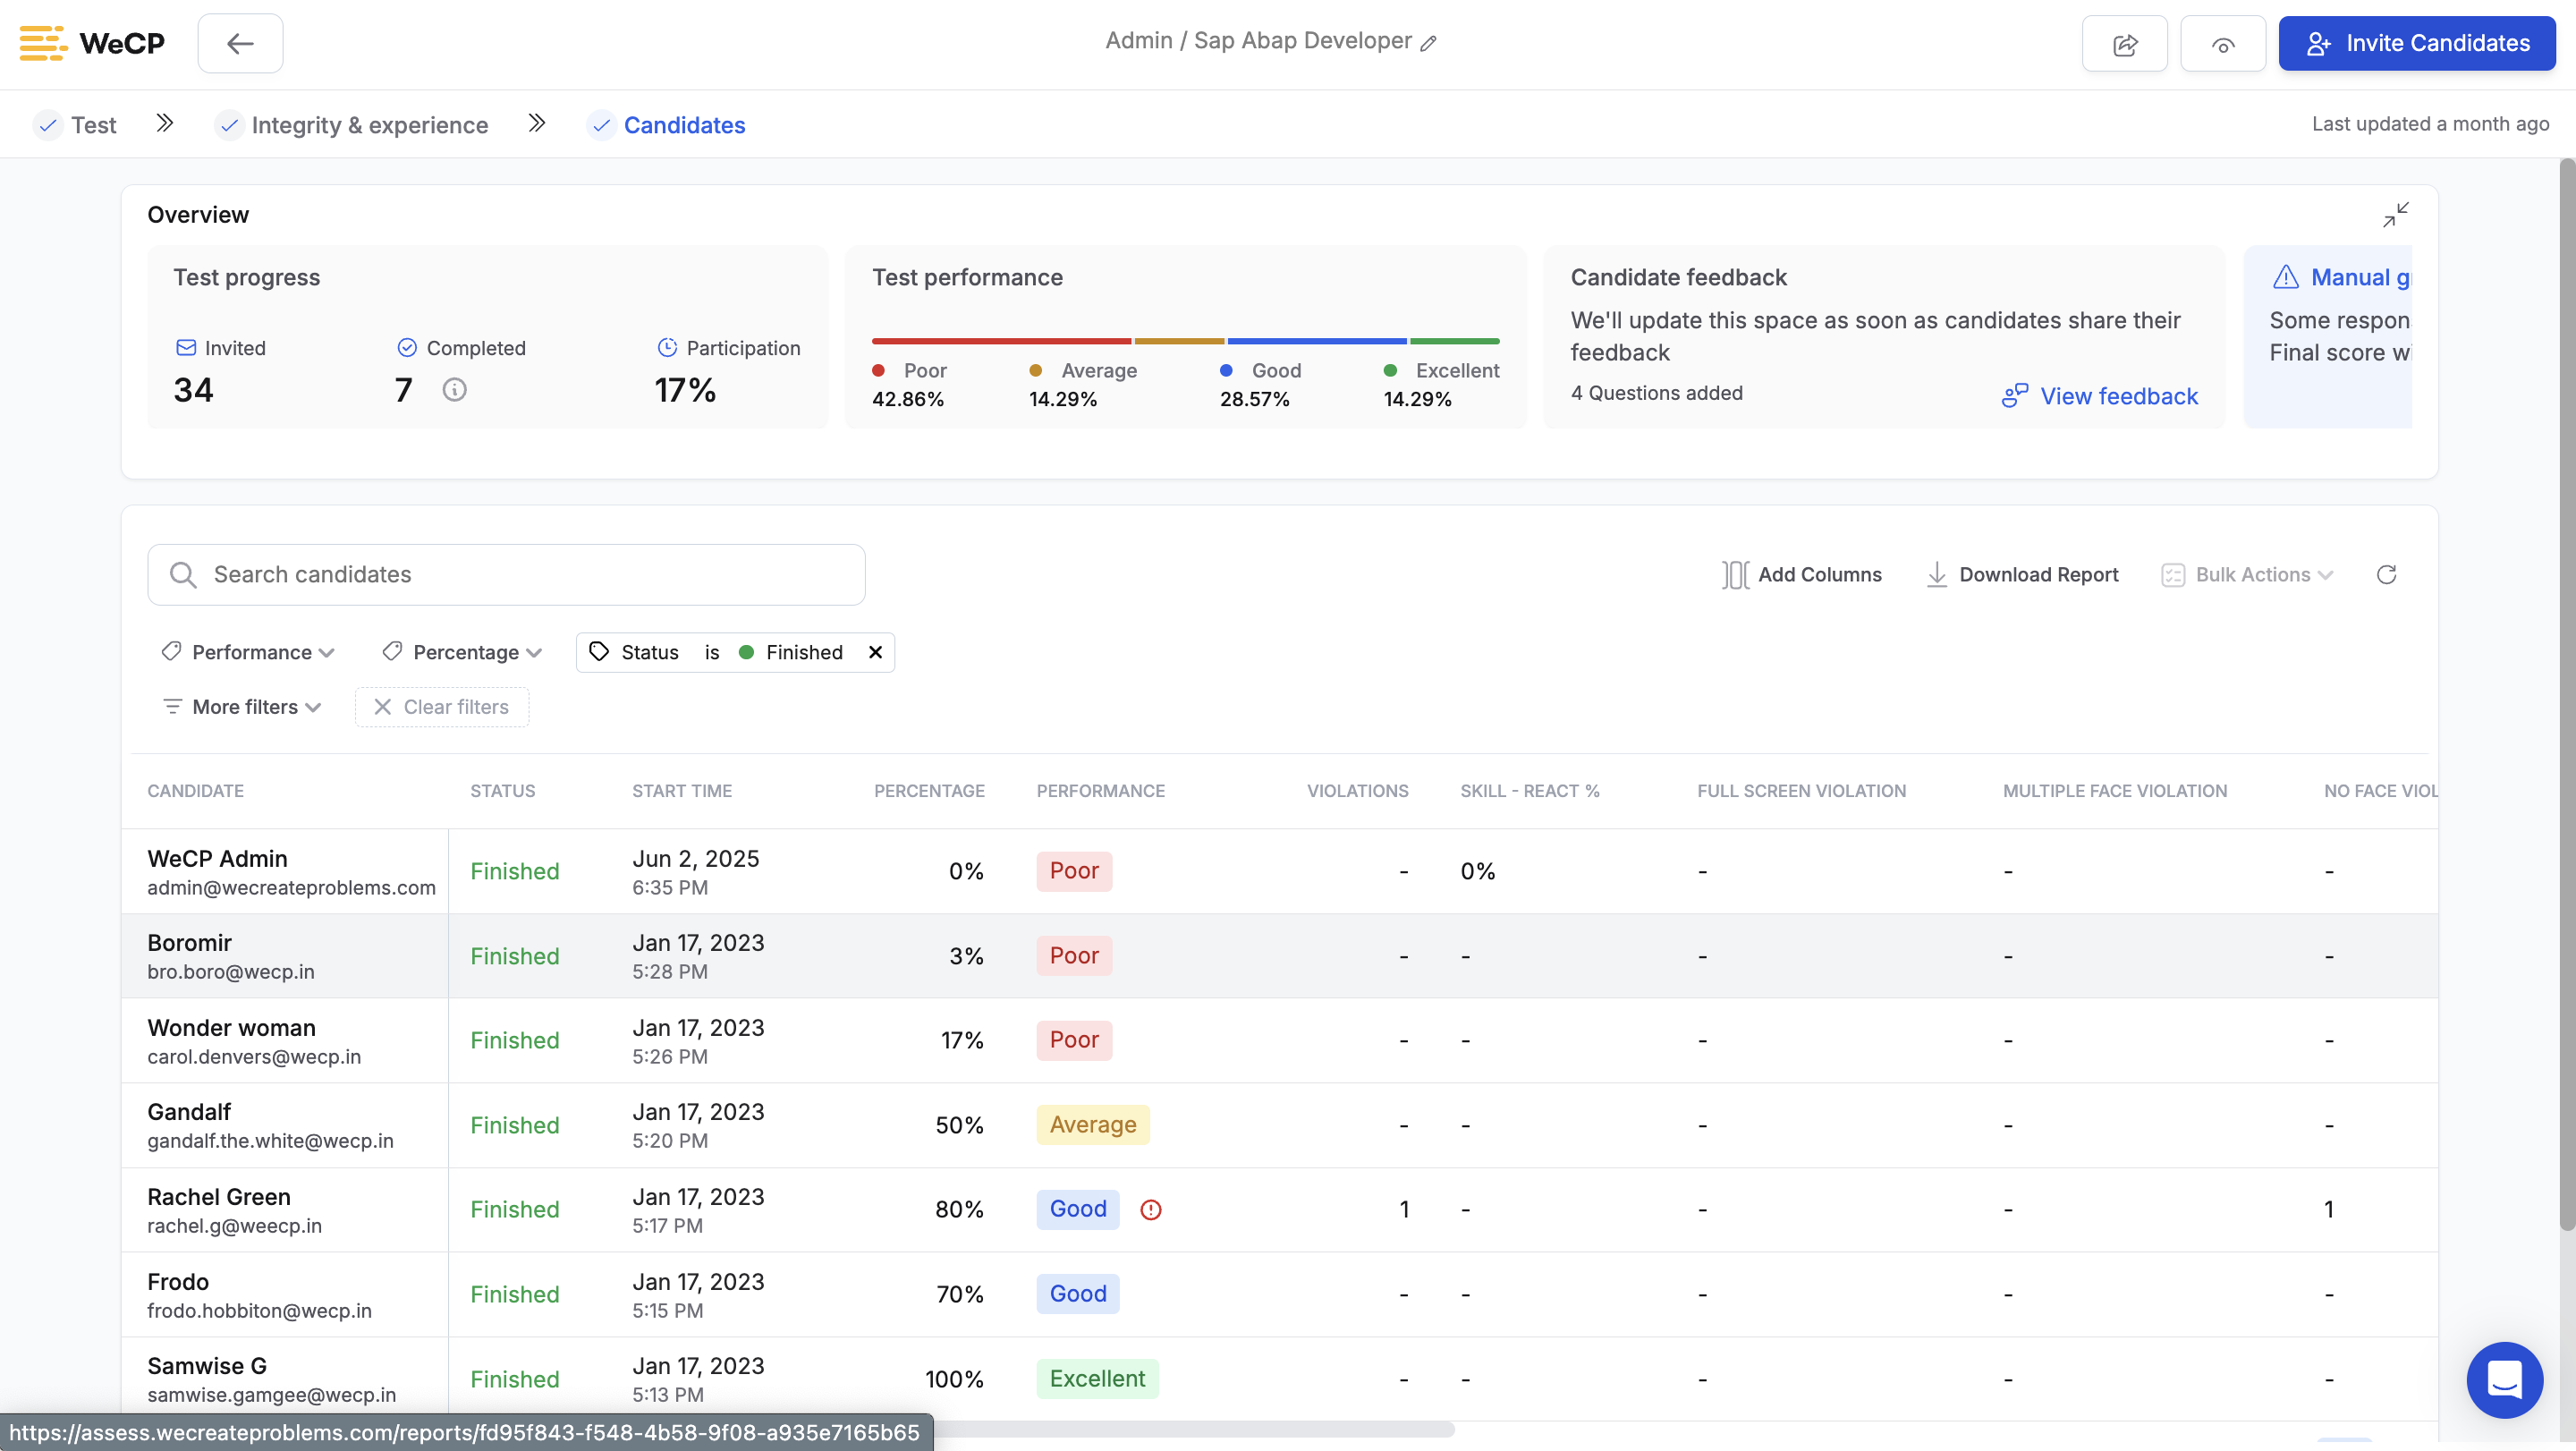Screen dimensions: 2576x1451
Task: Click the Search candidates input field
Action: click(x=506, y=574)
